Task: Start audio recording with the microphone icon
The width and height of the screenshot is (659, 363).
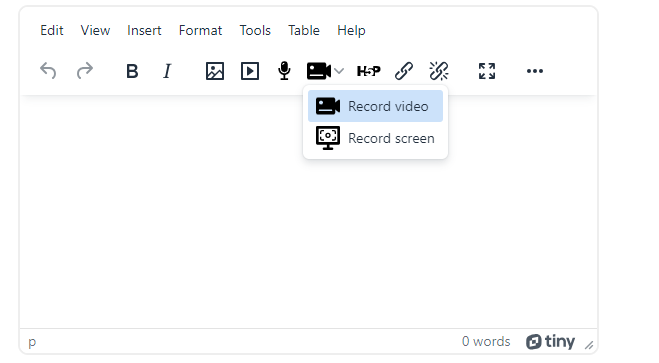Action: [285, 71]
